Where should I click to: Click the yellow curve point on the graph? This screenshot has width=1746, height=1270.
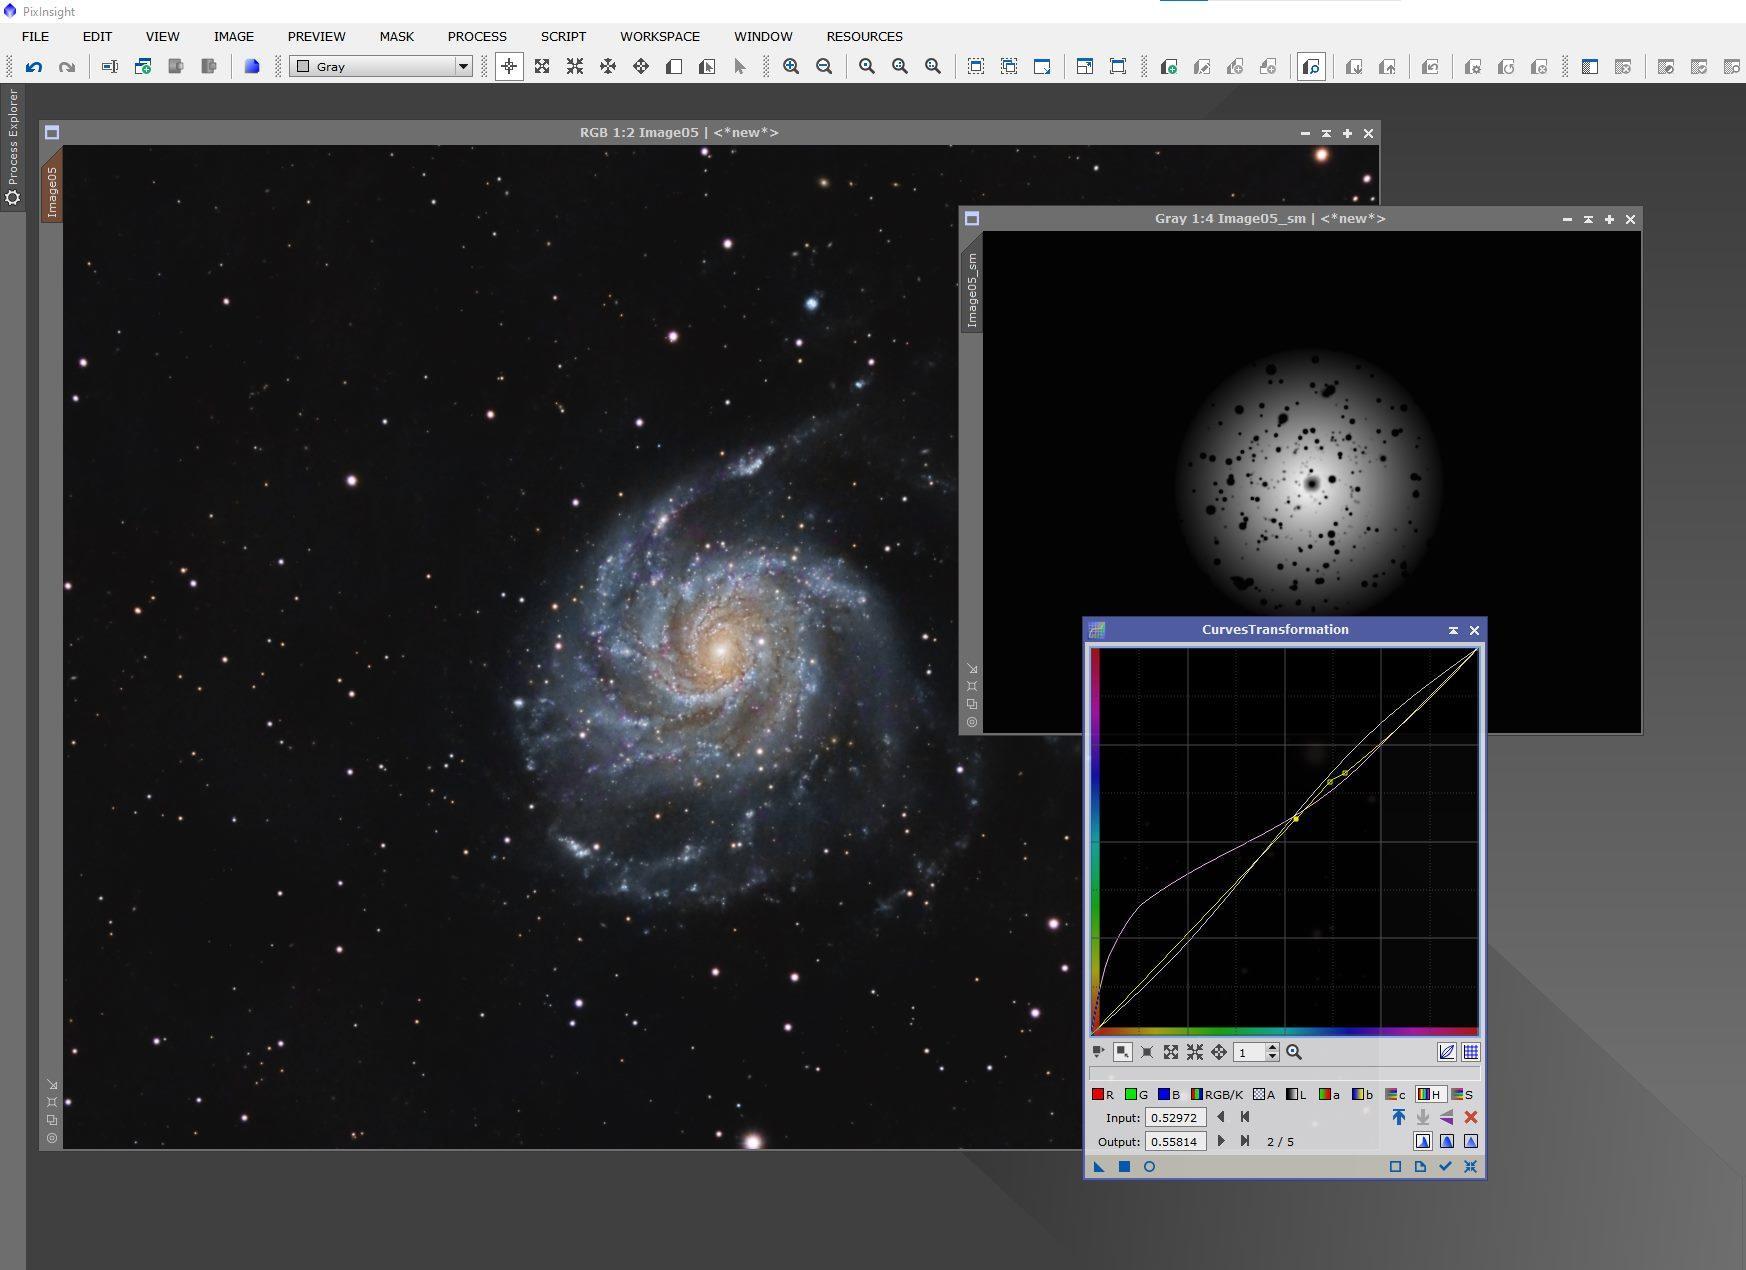(1296, 819)
